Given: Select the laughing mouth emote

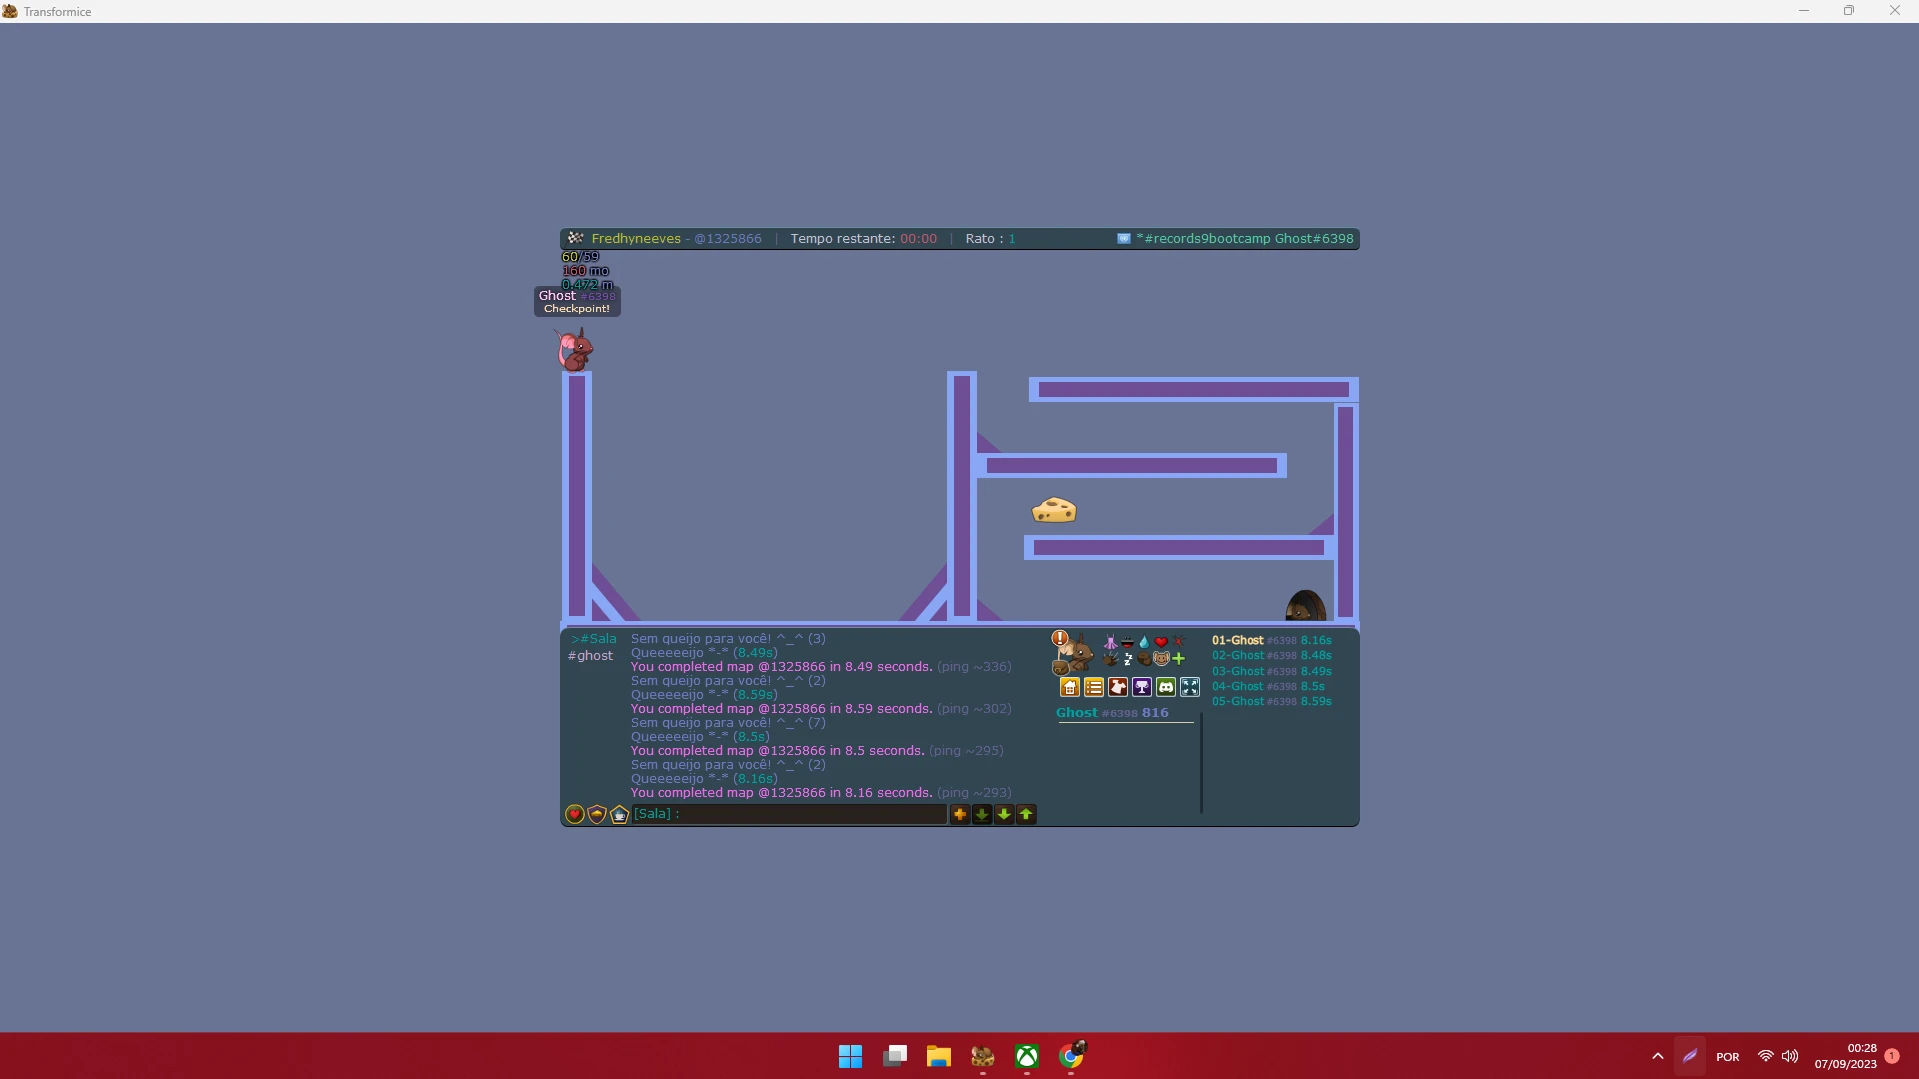Looking at the screenshot, I should point(1127,642).
